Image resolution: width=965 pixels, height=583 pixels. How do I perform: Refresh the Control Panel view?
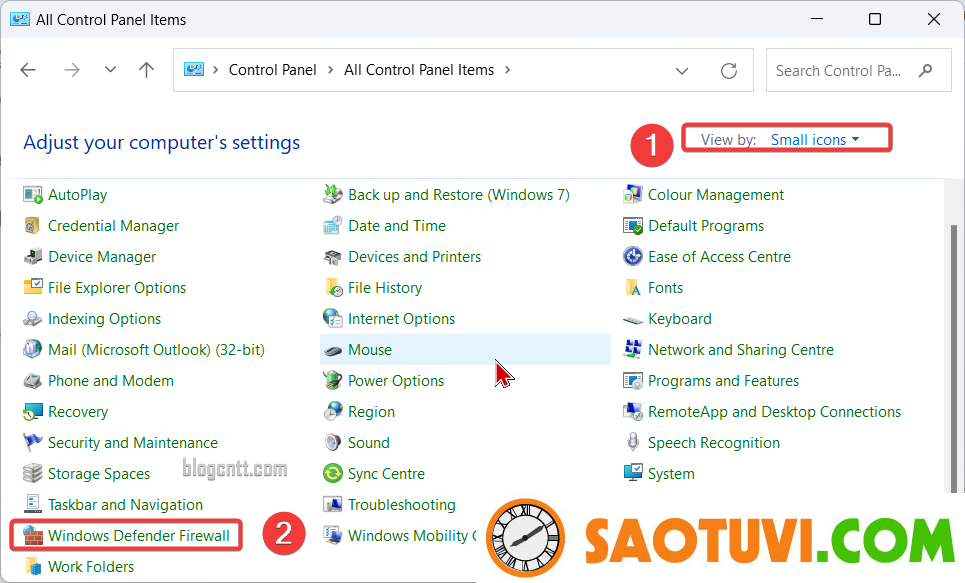(x=729, y=71)
